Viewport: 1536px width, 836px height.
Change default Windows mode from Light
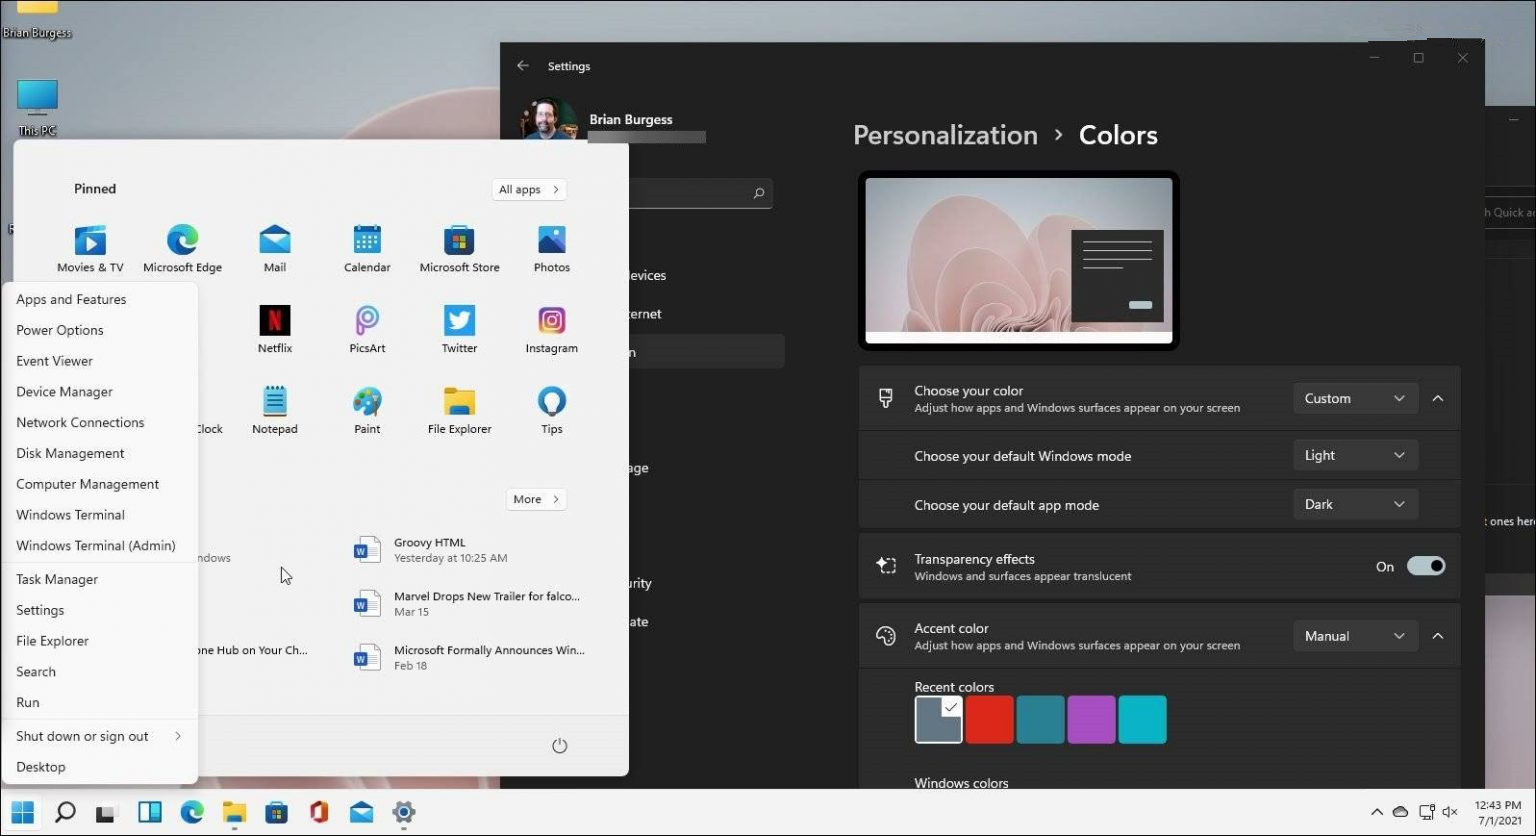1355,455
